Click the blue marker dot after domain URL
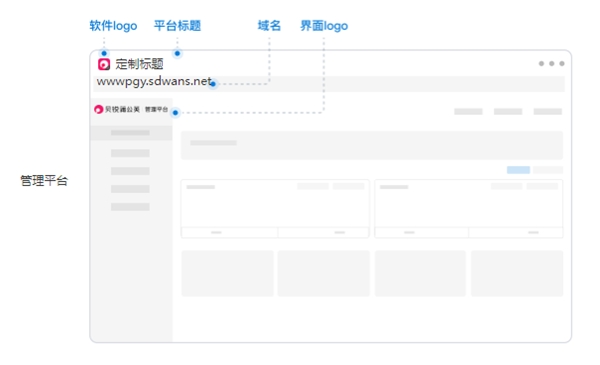 [x=213, y=84]
